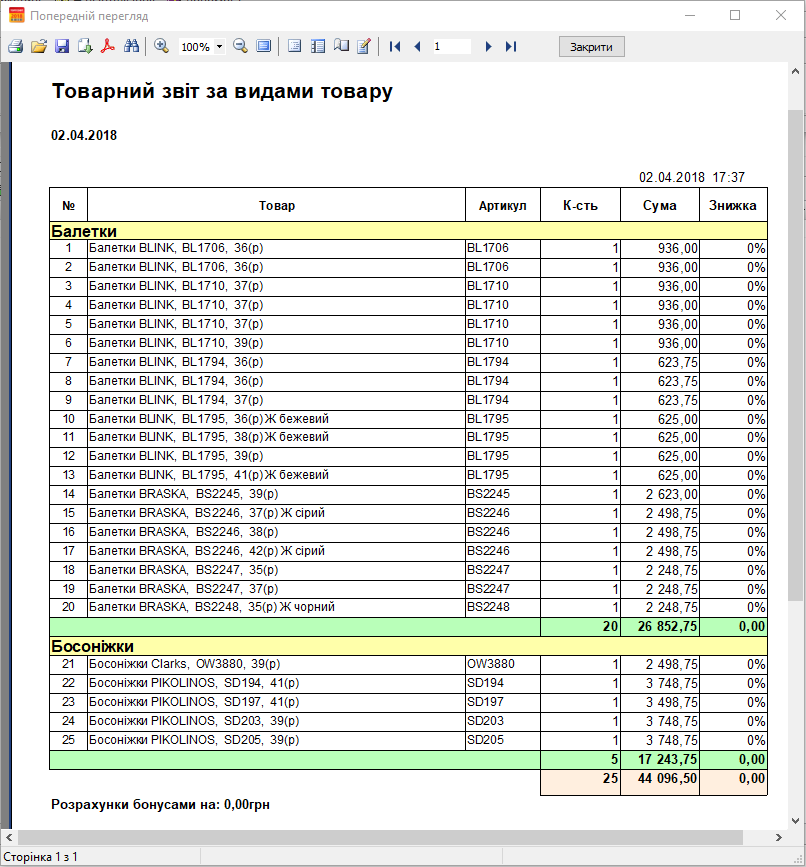Save the report using floppy disk icon

(x=62, y=47)
